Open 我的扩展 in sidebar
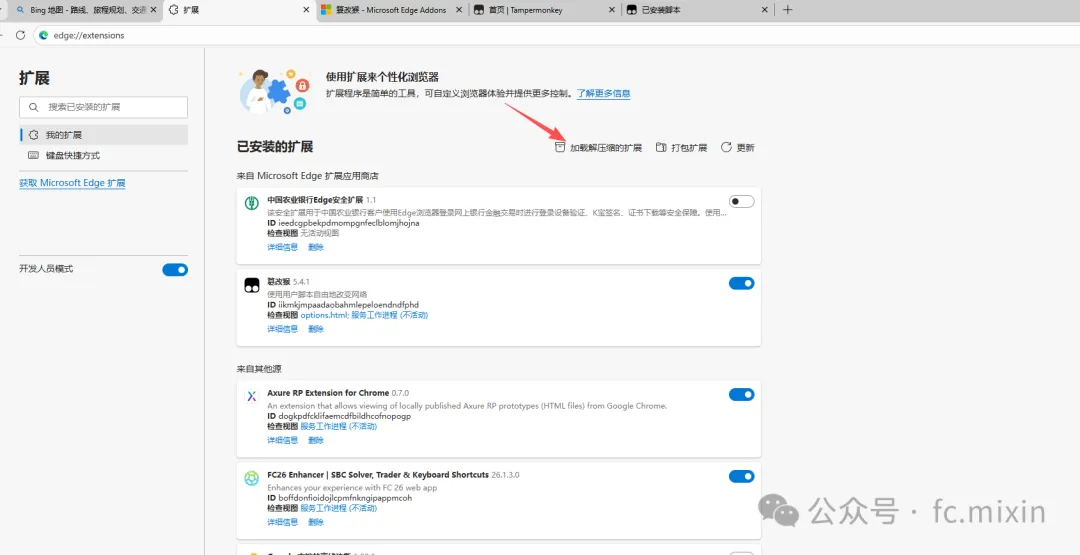Viewport: 1080px width, 555px height. coord(103,135)
